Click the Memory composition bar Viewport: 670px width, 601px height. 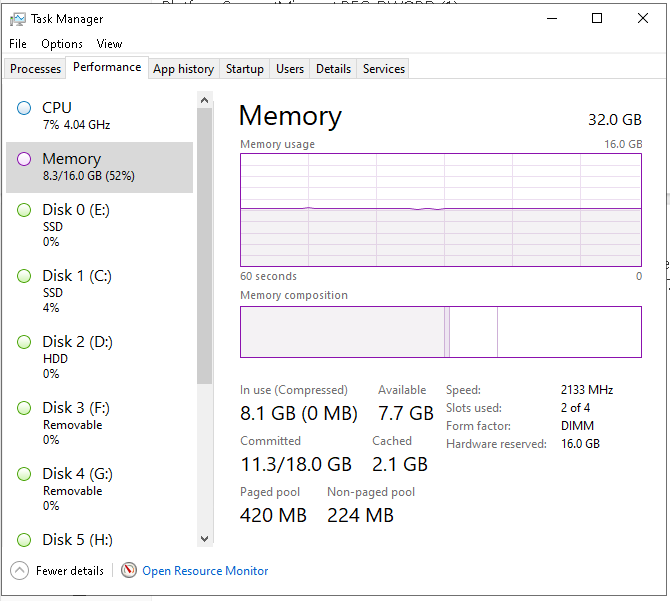tap(440, 332)
